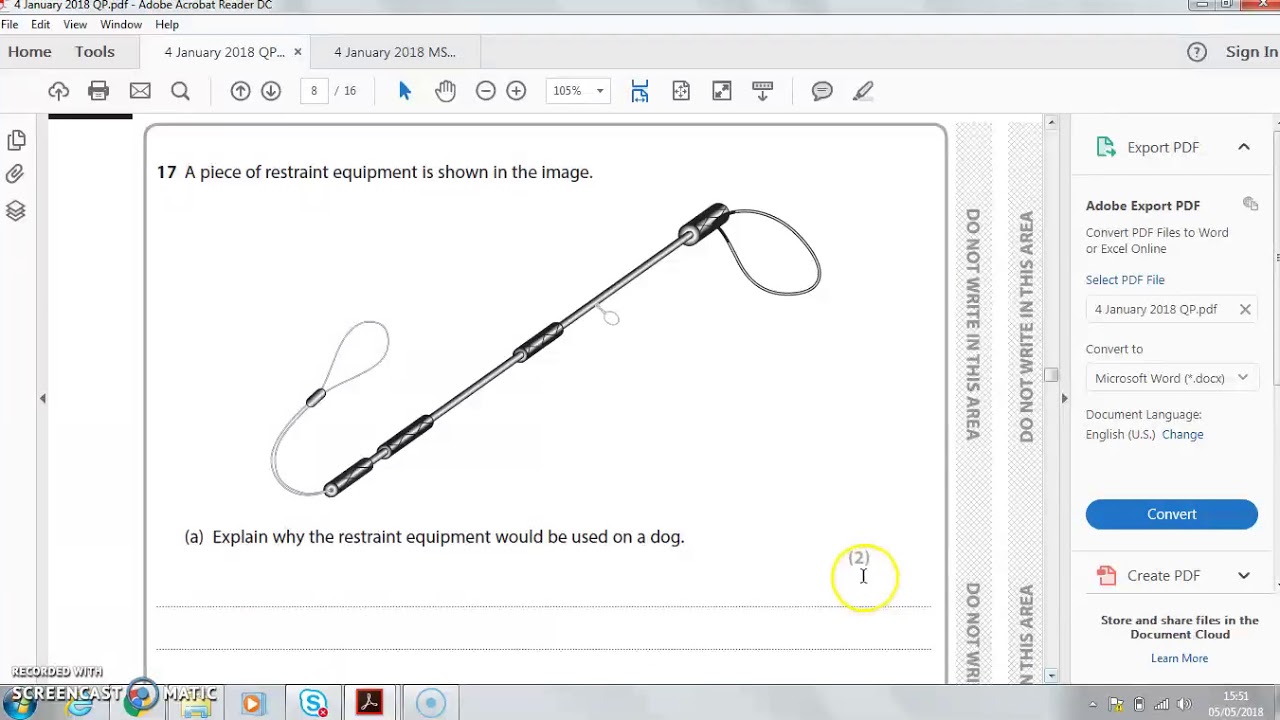Image resolution: width=1280 pixels, height=720 pixels.
Task: Zoom in using the plus icon
Action: coord(516,91)
